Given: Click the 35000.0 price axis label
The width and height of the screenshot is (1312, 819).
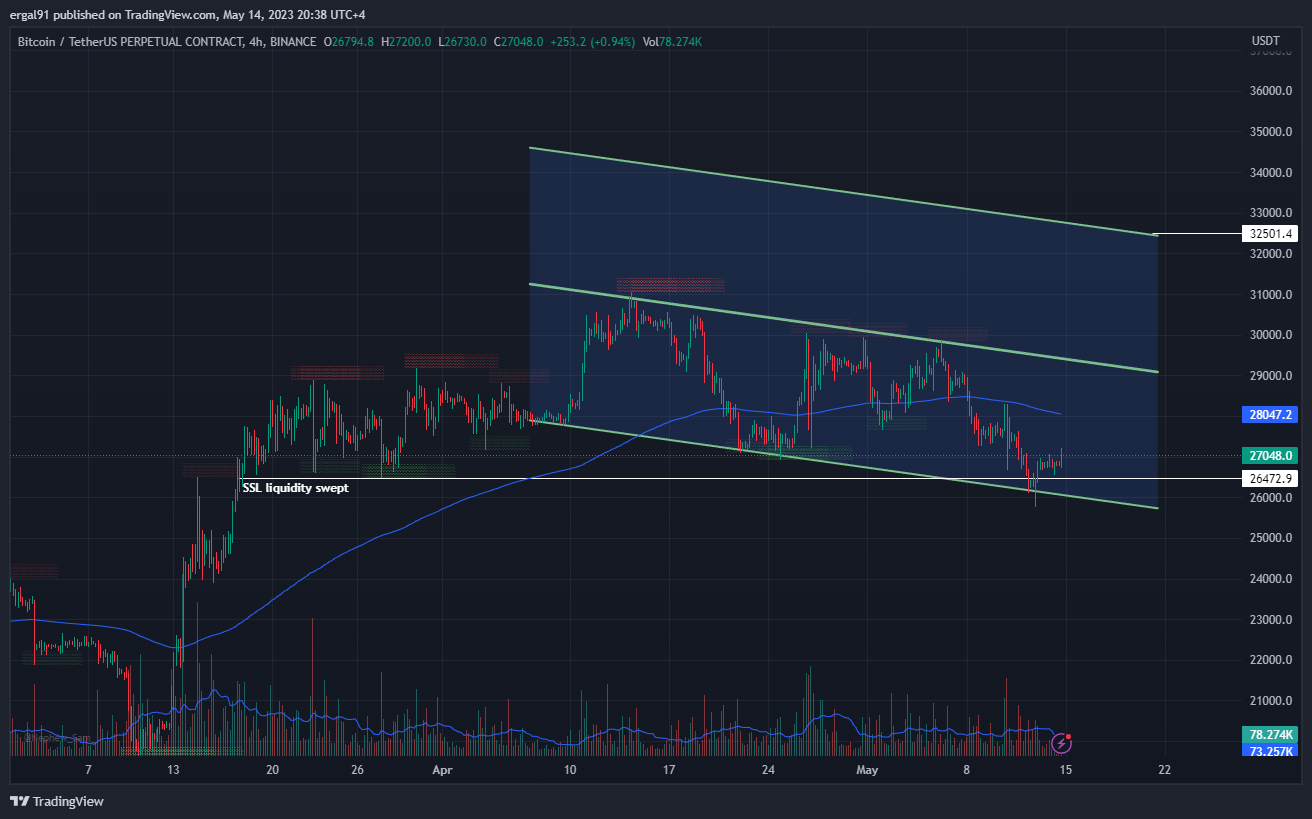Looking at the screenshot, I should point(1269,132).
